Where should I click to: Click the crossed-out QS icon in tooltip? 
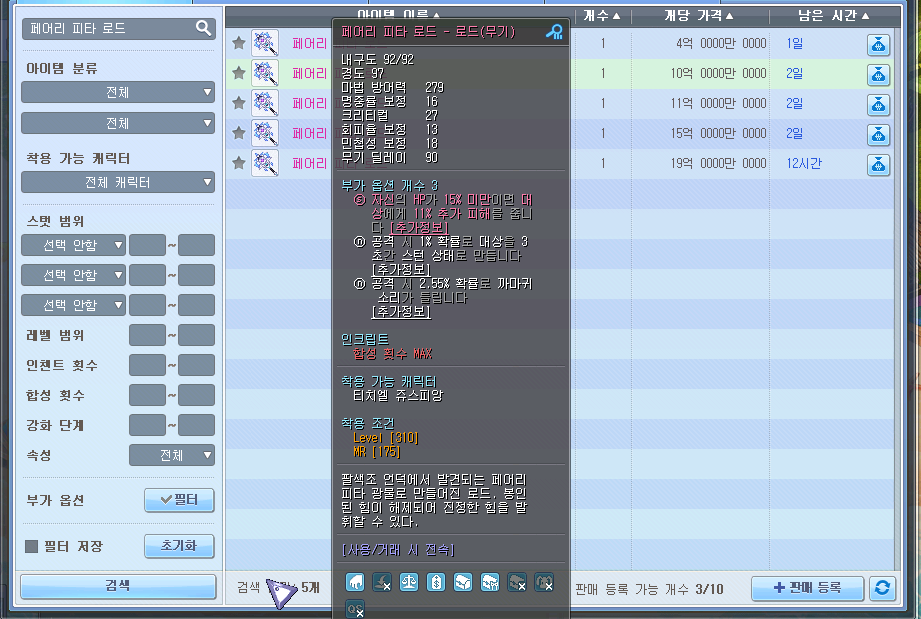(x=355, y=608)
